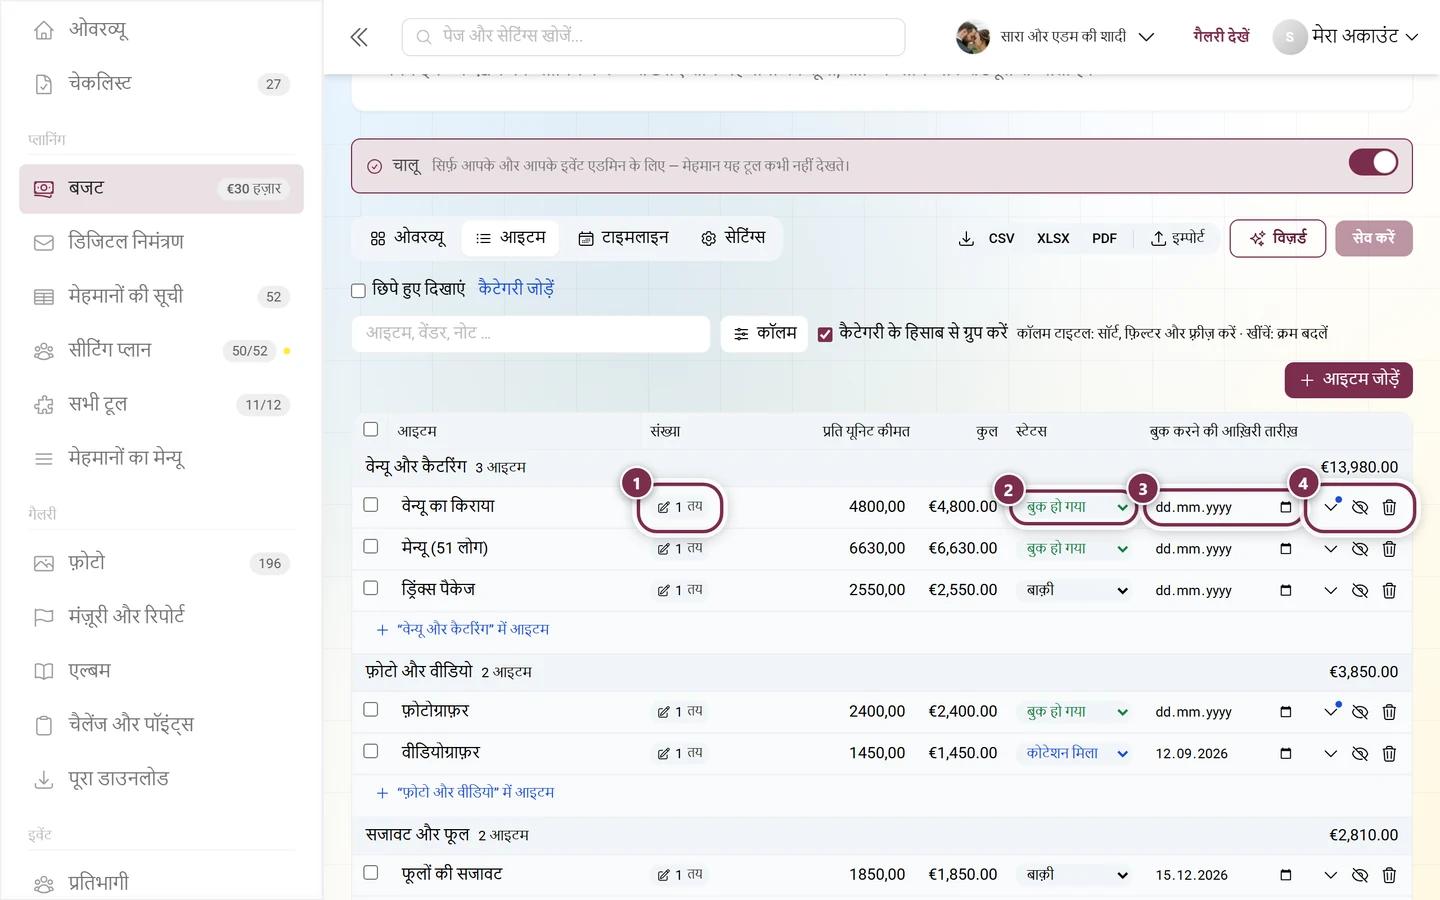
Task: Click the सेव करें button
Action: click(x=1373, y=238)
